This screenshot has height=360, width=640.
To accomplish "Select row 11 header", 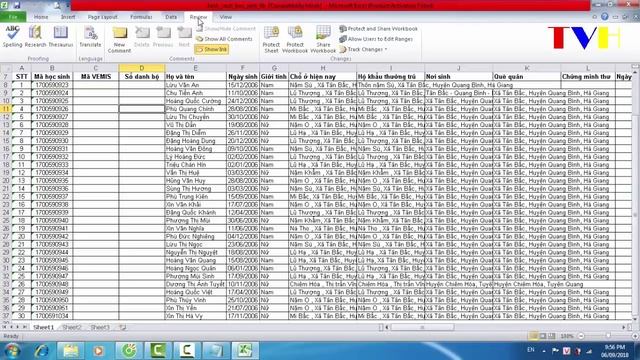I will coord(6,109).
